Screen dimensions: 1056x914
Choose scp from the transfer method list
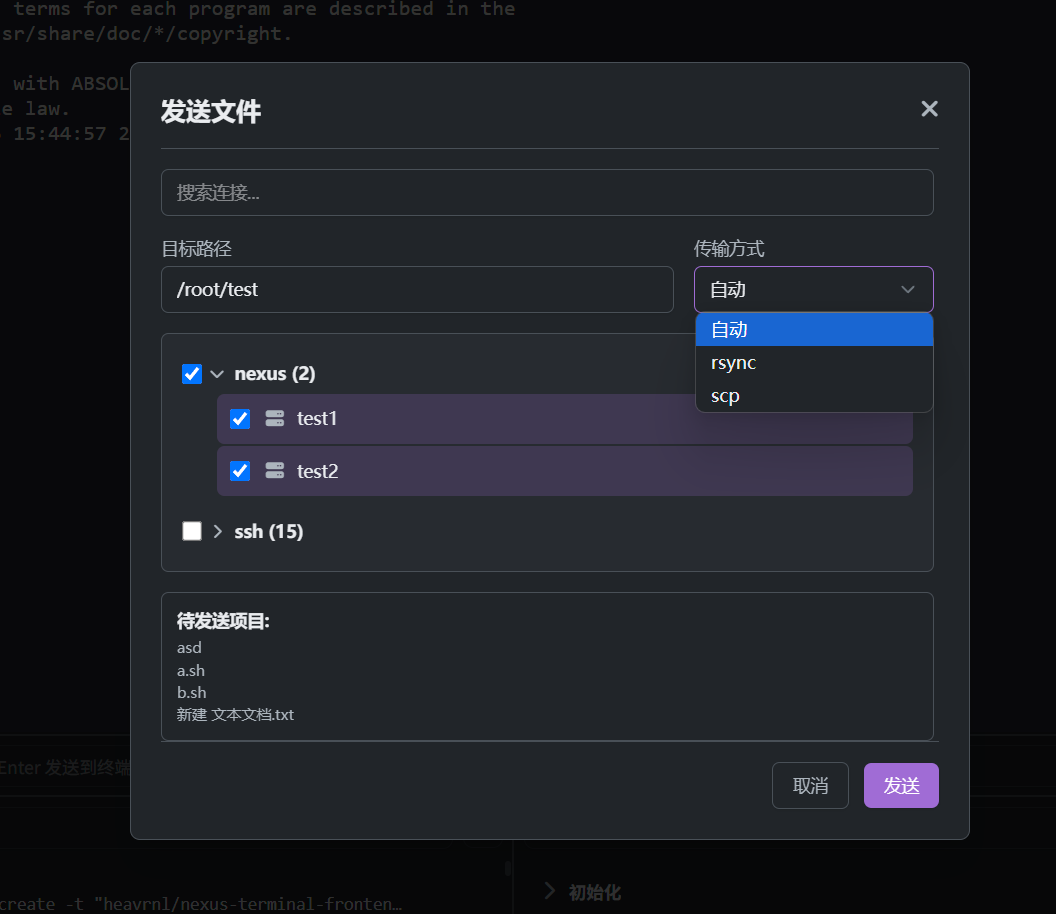click(814, 395)
